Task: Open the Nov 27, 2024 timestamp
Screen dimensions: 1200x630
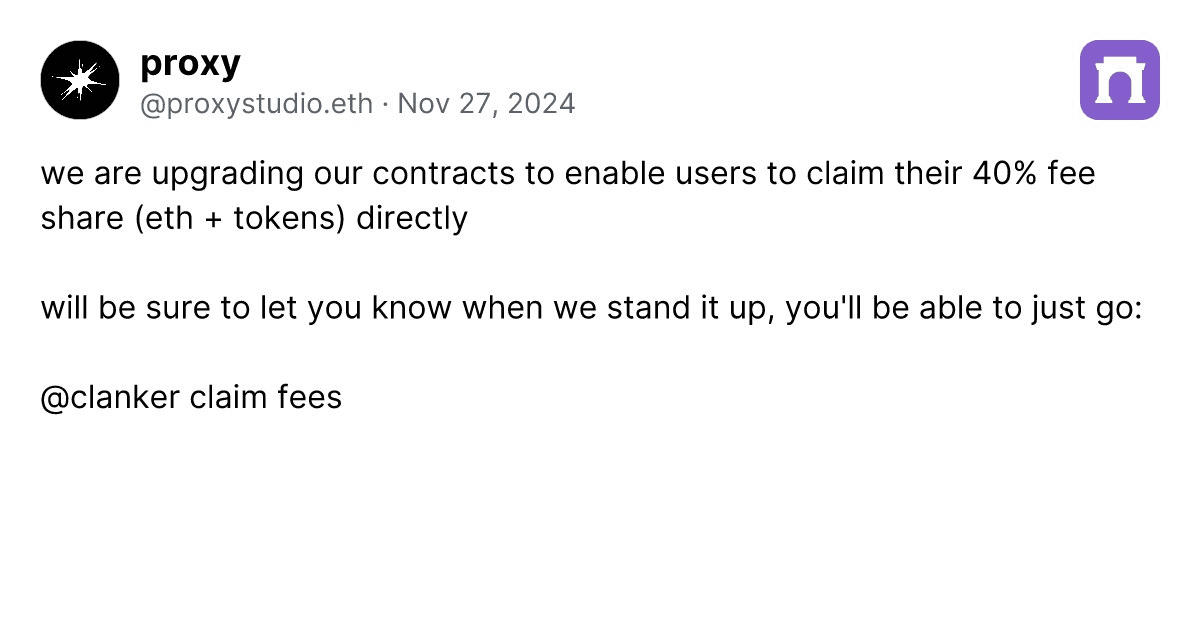Action: click(x=487, y=104)
